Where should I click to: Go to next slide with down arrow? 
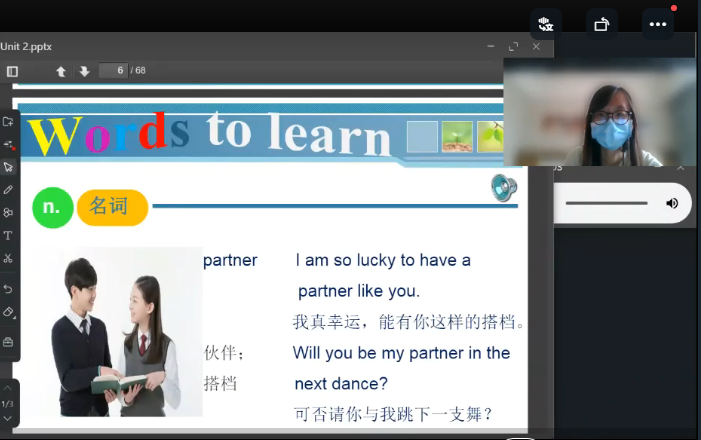coord(84,71)
